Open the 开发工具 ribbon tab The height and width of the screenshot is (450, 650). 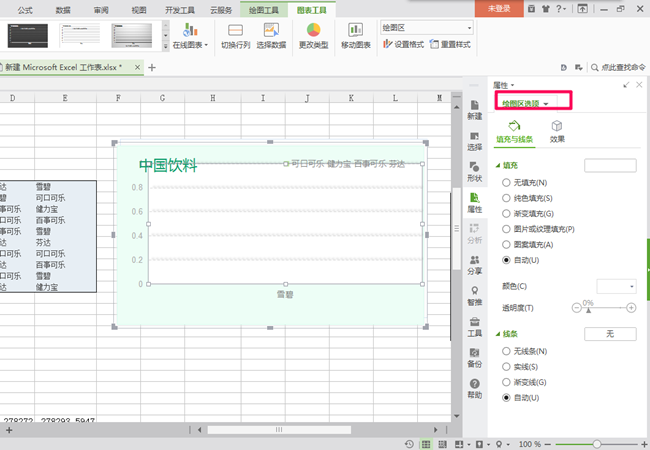(180, 10)
